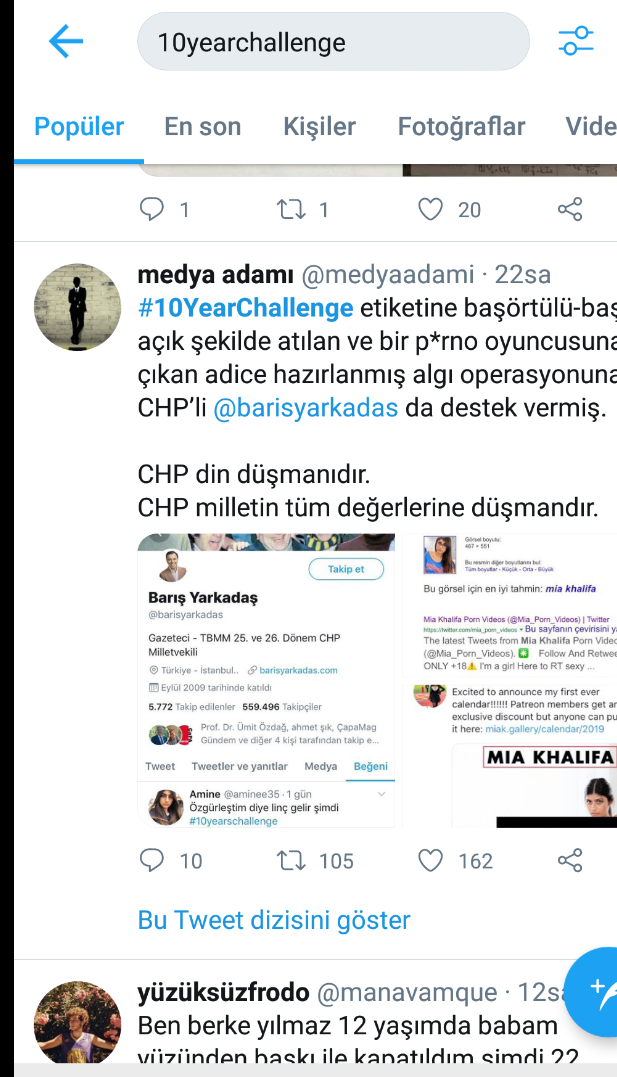Click Bu Tweet dizisini göster link
The width and height of the screenshot is (617, 1077).
click(x=274, y=920)
